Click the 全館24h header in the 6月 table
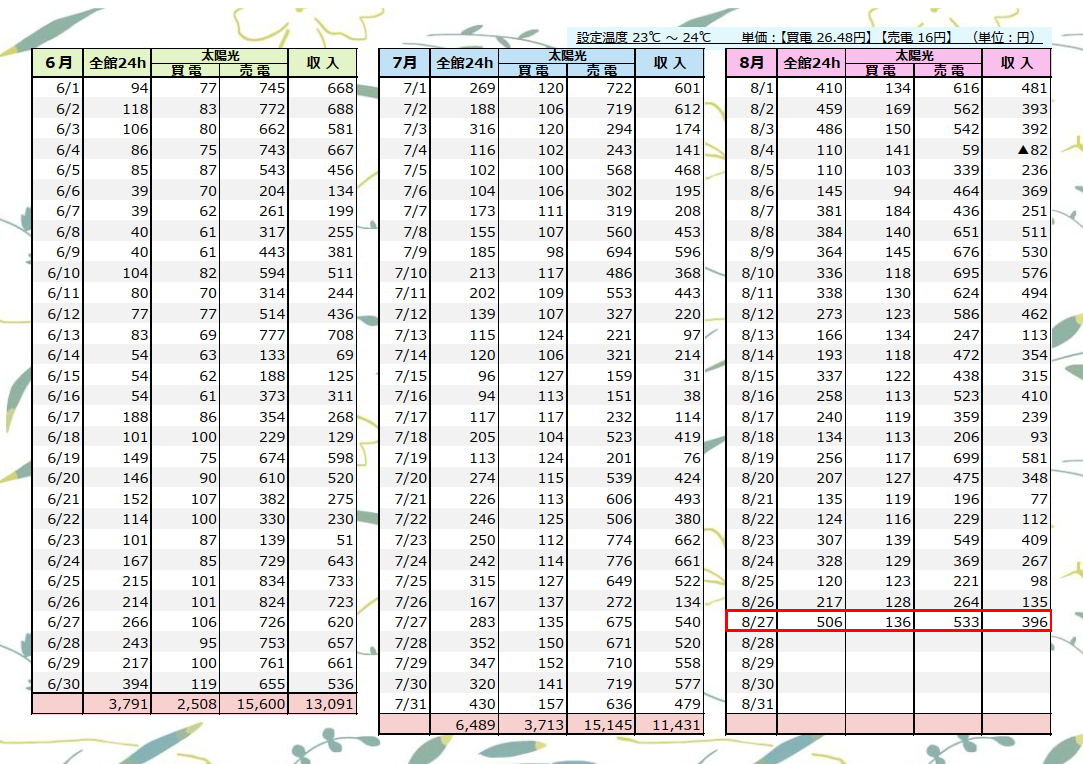Image resolution: width=1083 pixels, height=764 pixels. tap(117, 63)
